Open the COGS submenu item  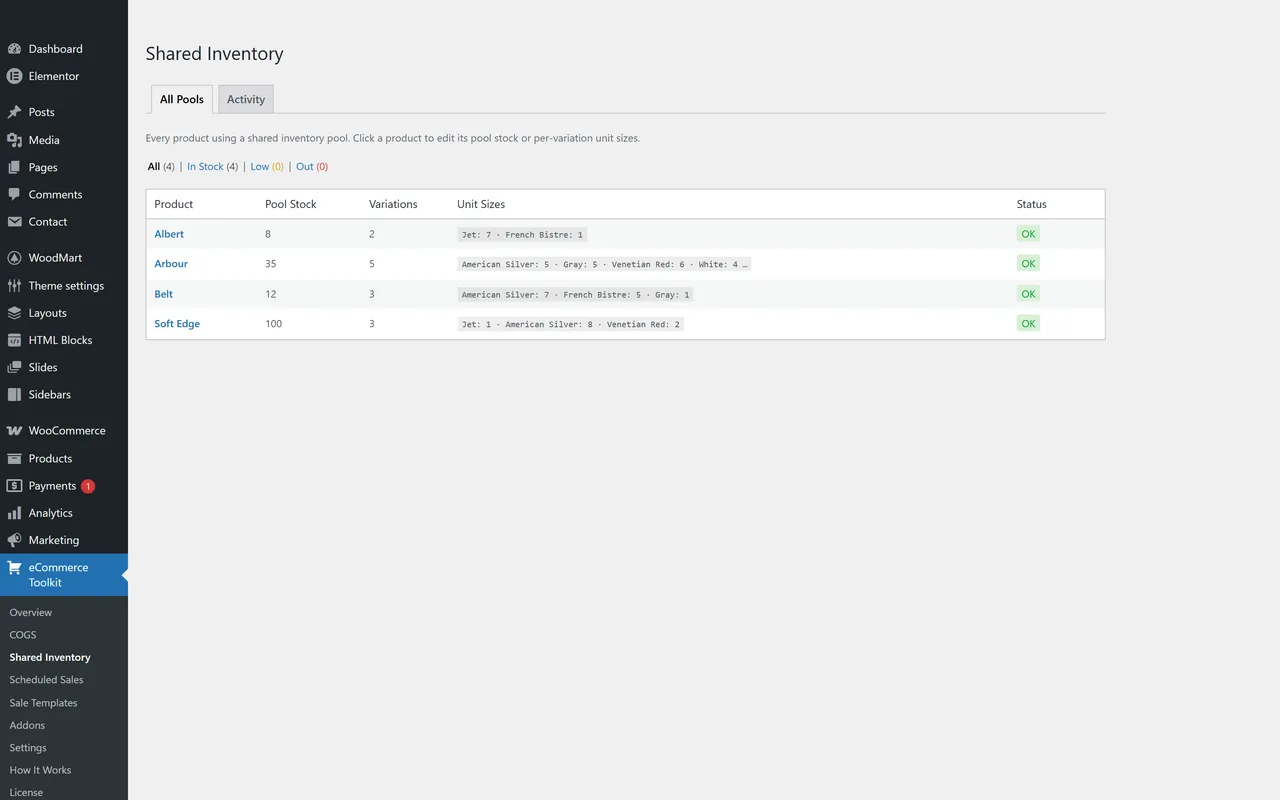(x=23, y=635)
